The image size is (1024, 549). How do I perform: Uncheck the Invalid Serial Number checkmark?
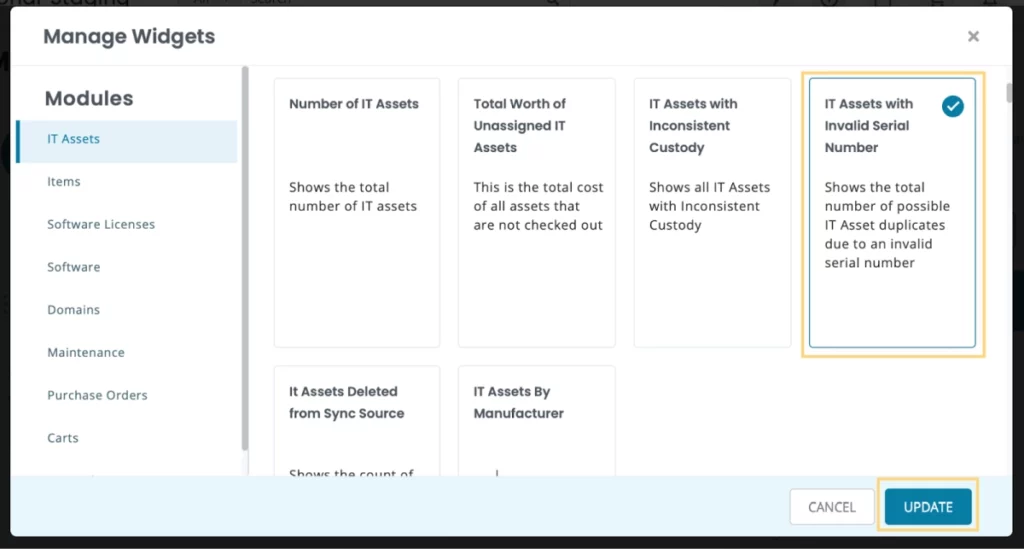tap(952, 106)
